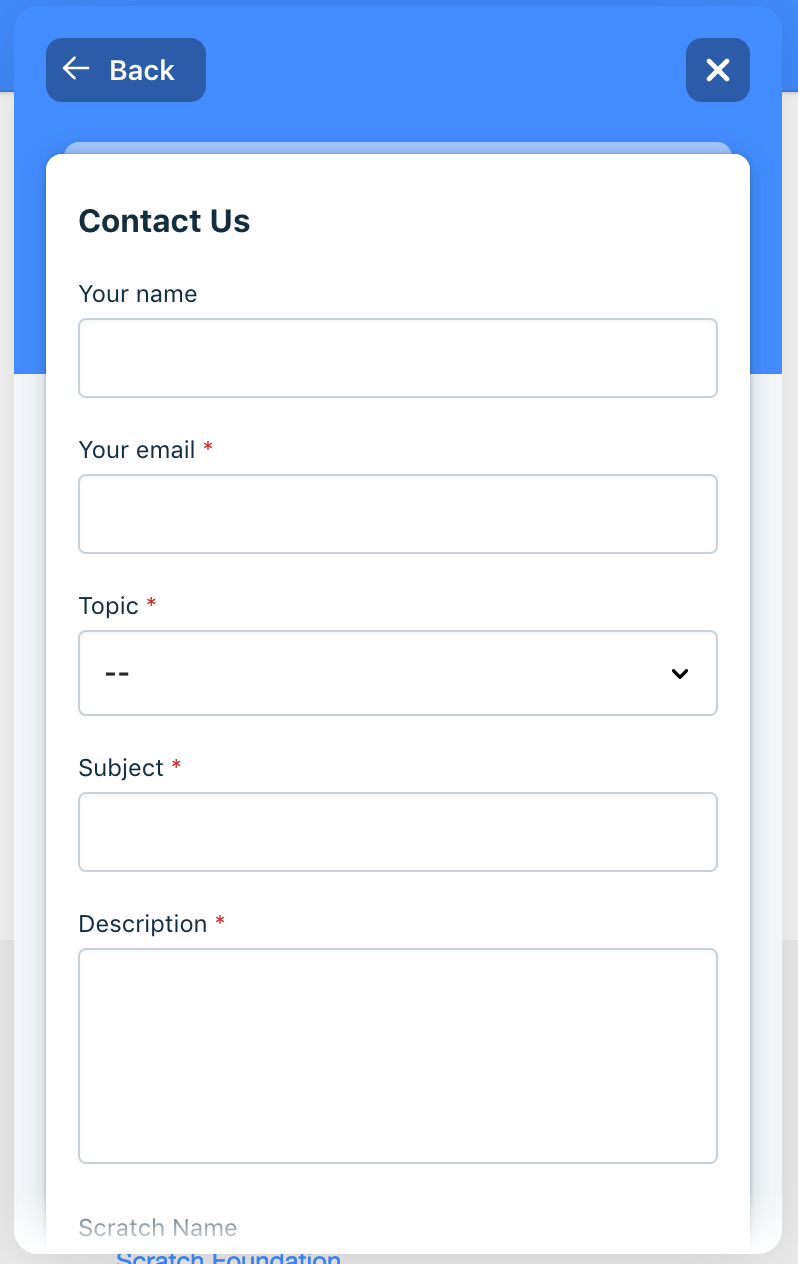Click the "Description" field label

[143, 924]
